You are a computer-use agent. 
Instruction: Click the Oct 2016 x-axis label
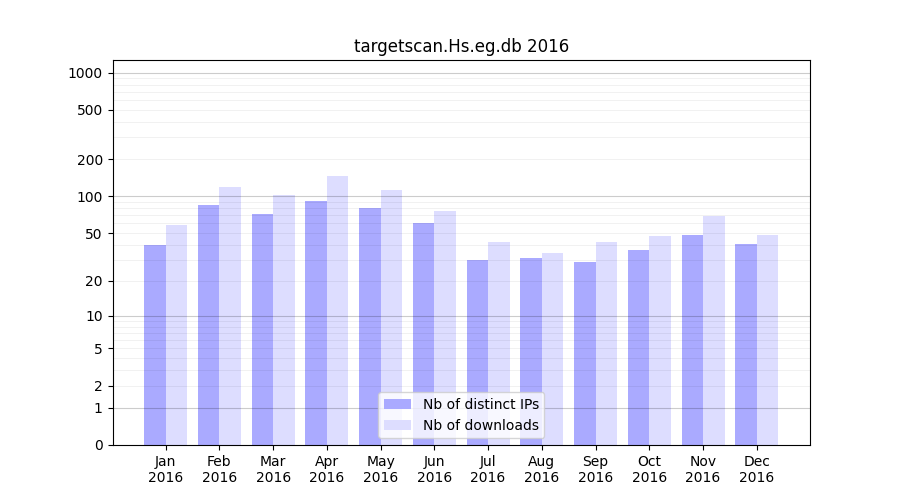pyautogui.click(x=649, y=469)
